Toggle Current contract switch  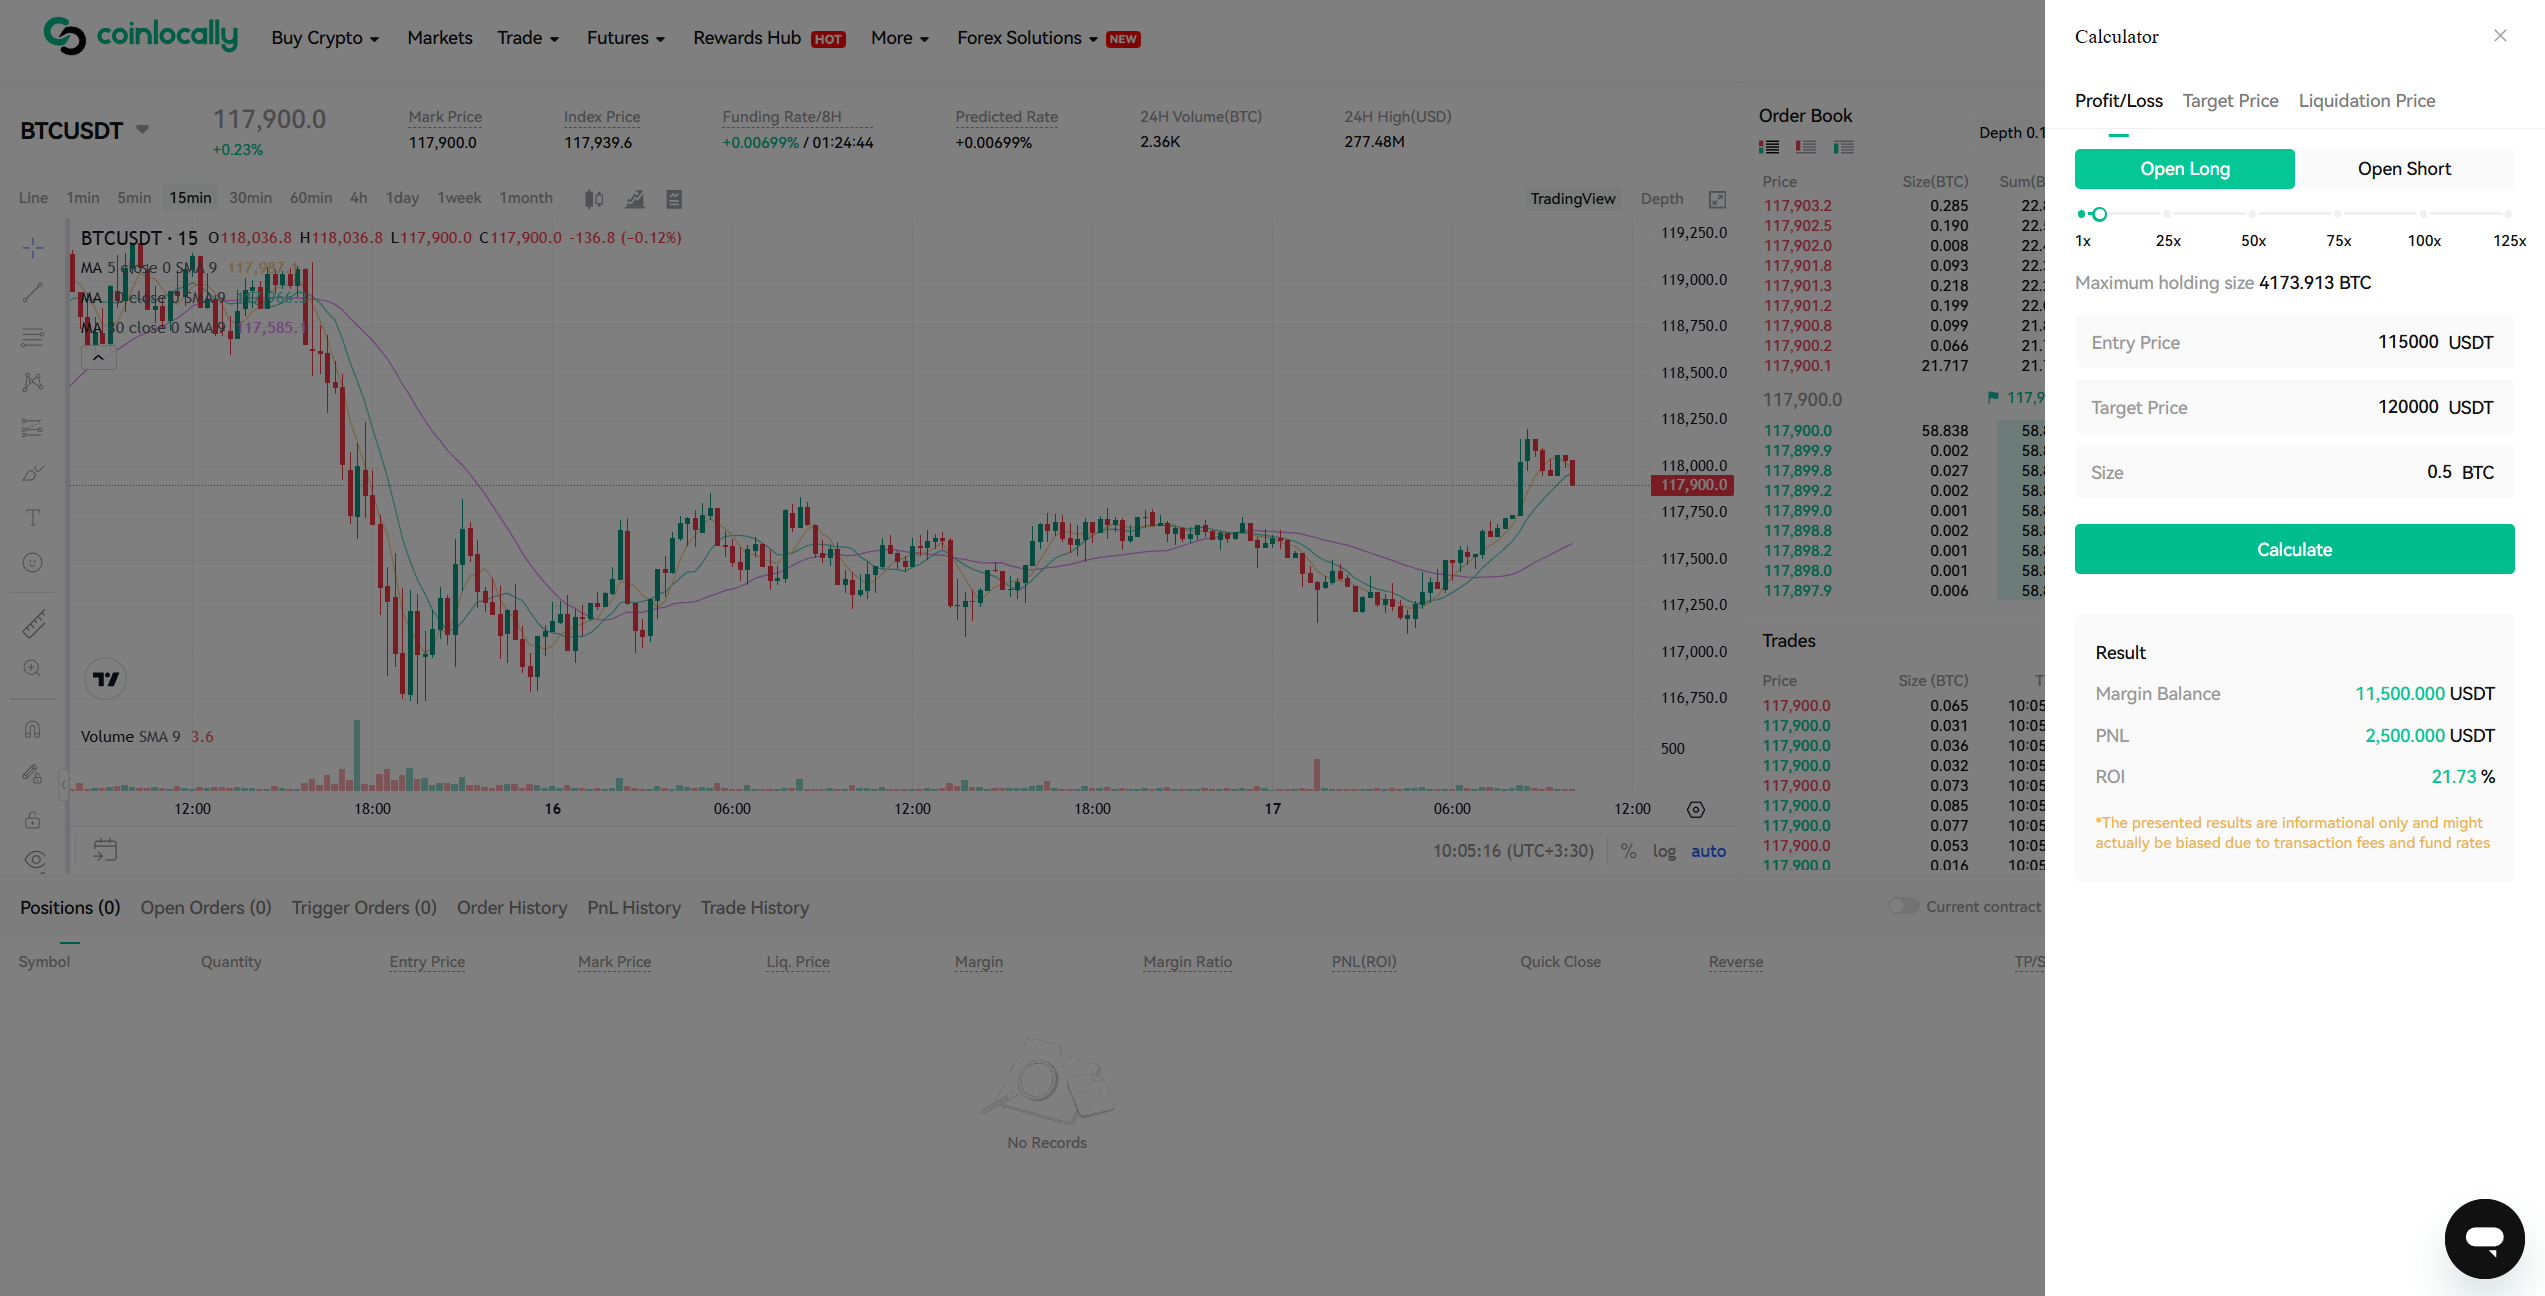coord(1903,906)
